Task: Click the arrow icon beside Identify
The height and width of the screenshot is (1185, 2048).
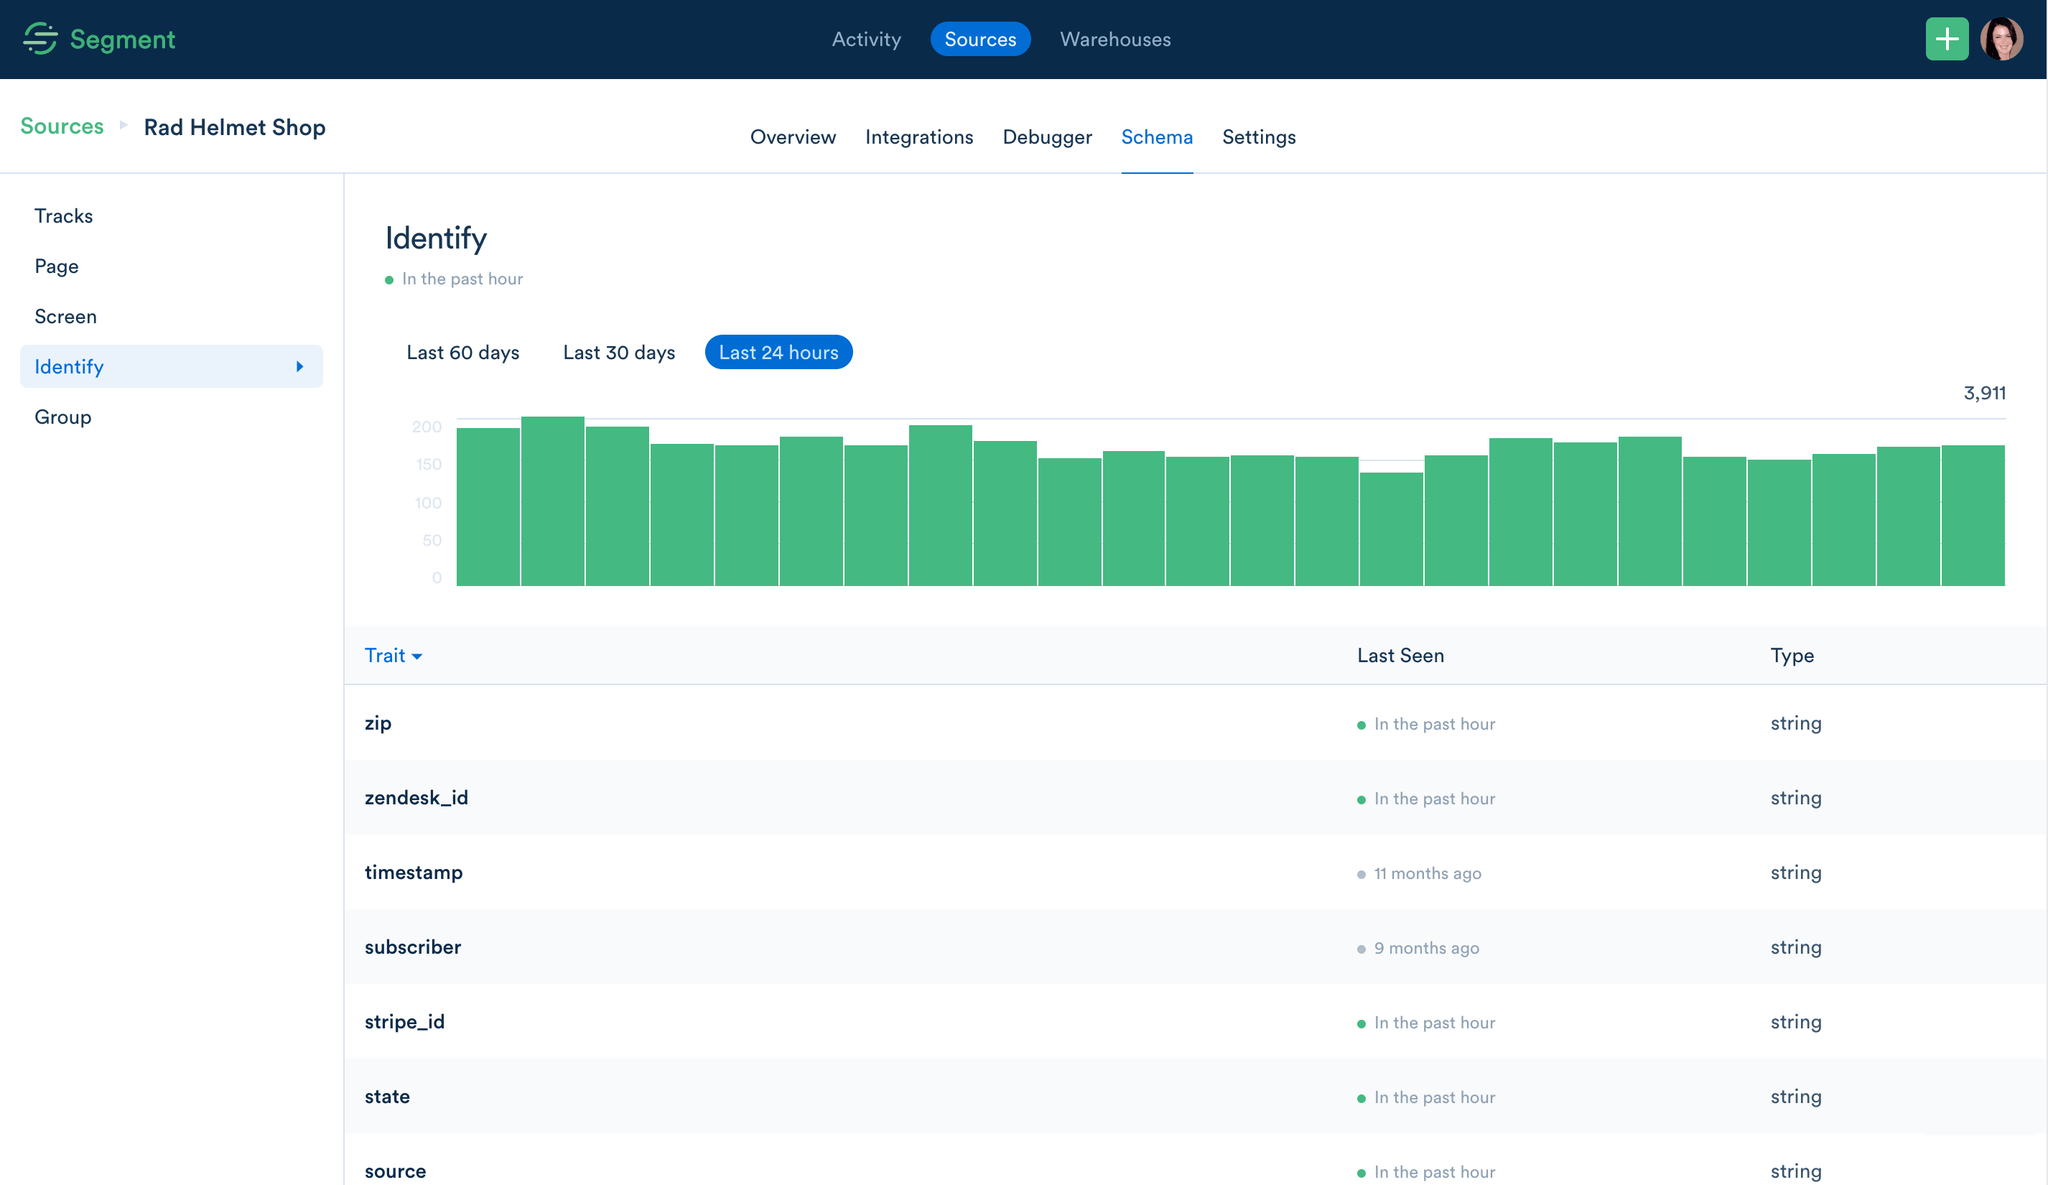Action: pos(299,367)
